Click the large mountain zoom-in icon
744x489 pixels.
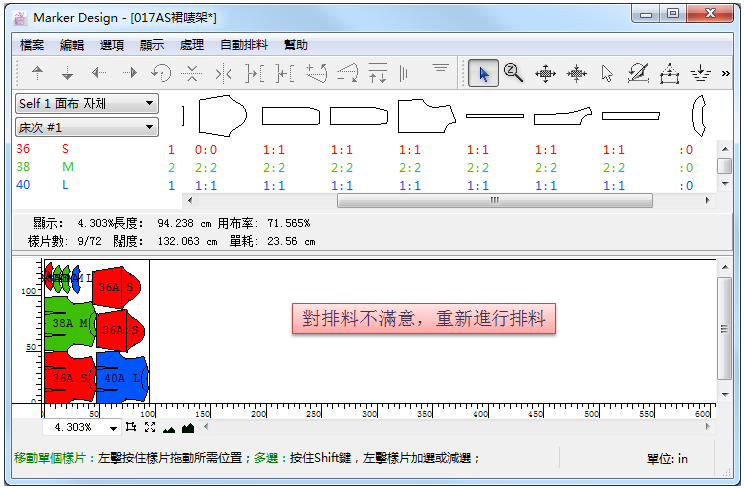pos(188,427)
